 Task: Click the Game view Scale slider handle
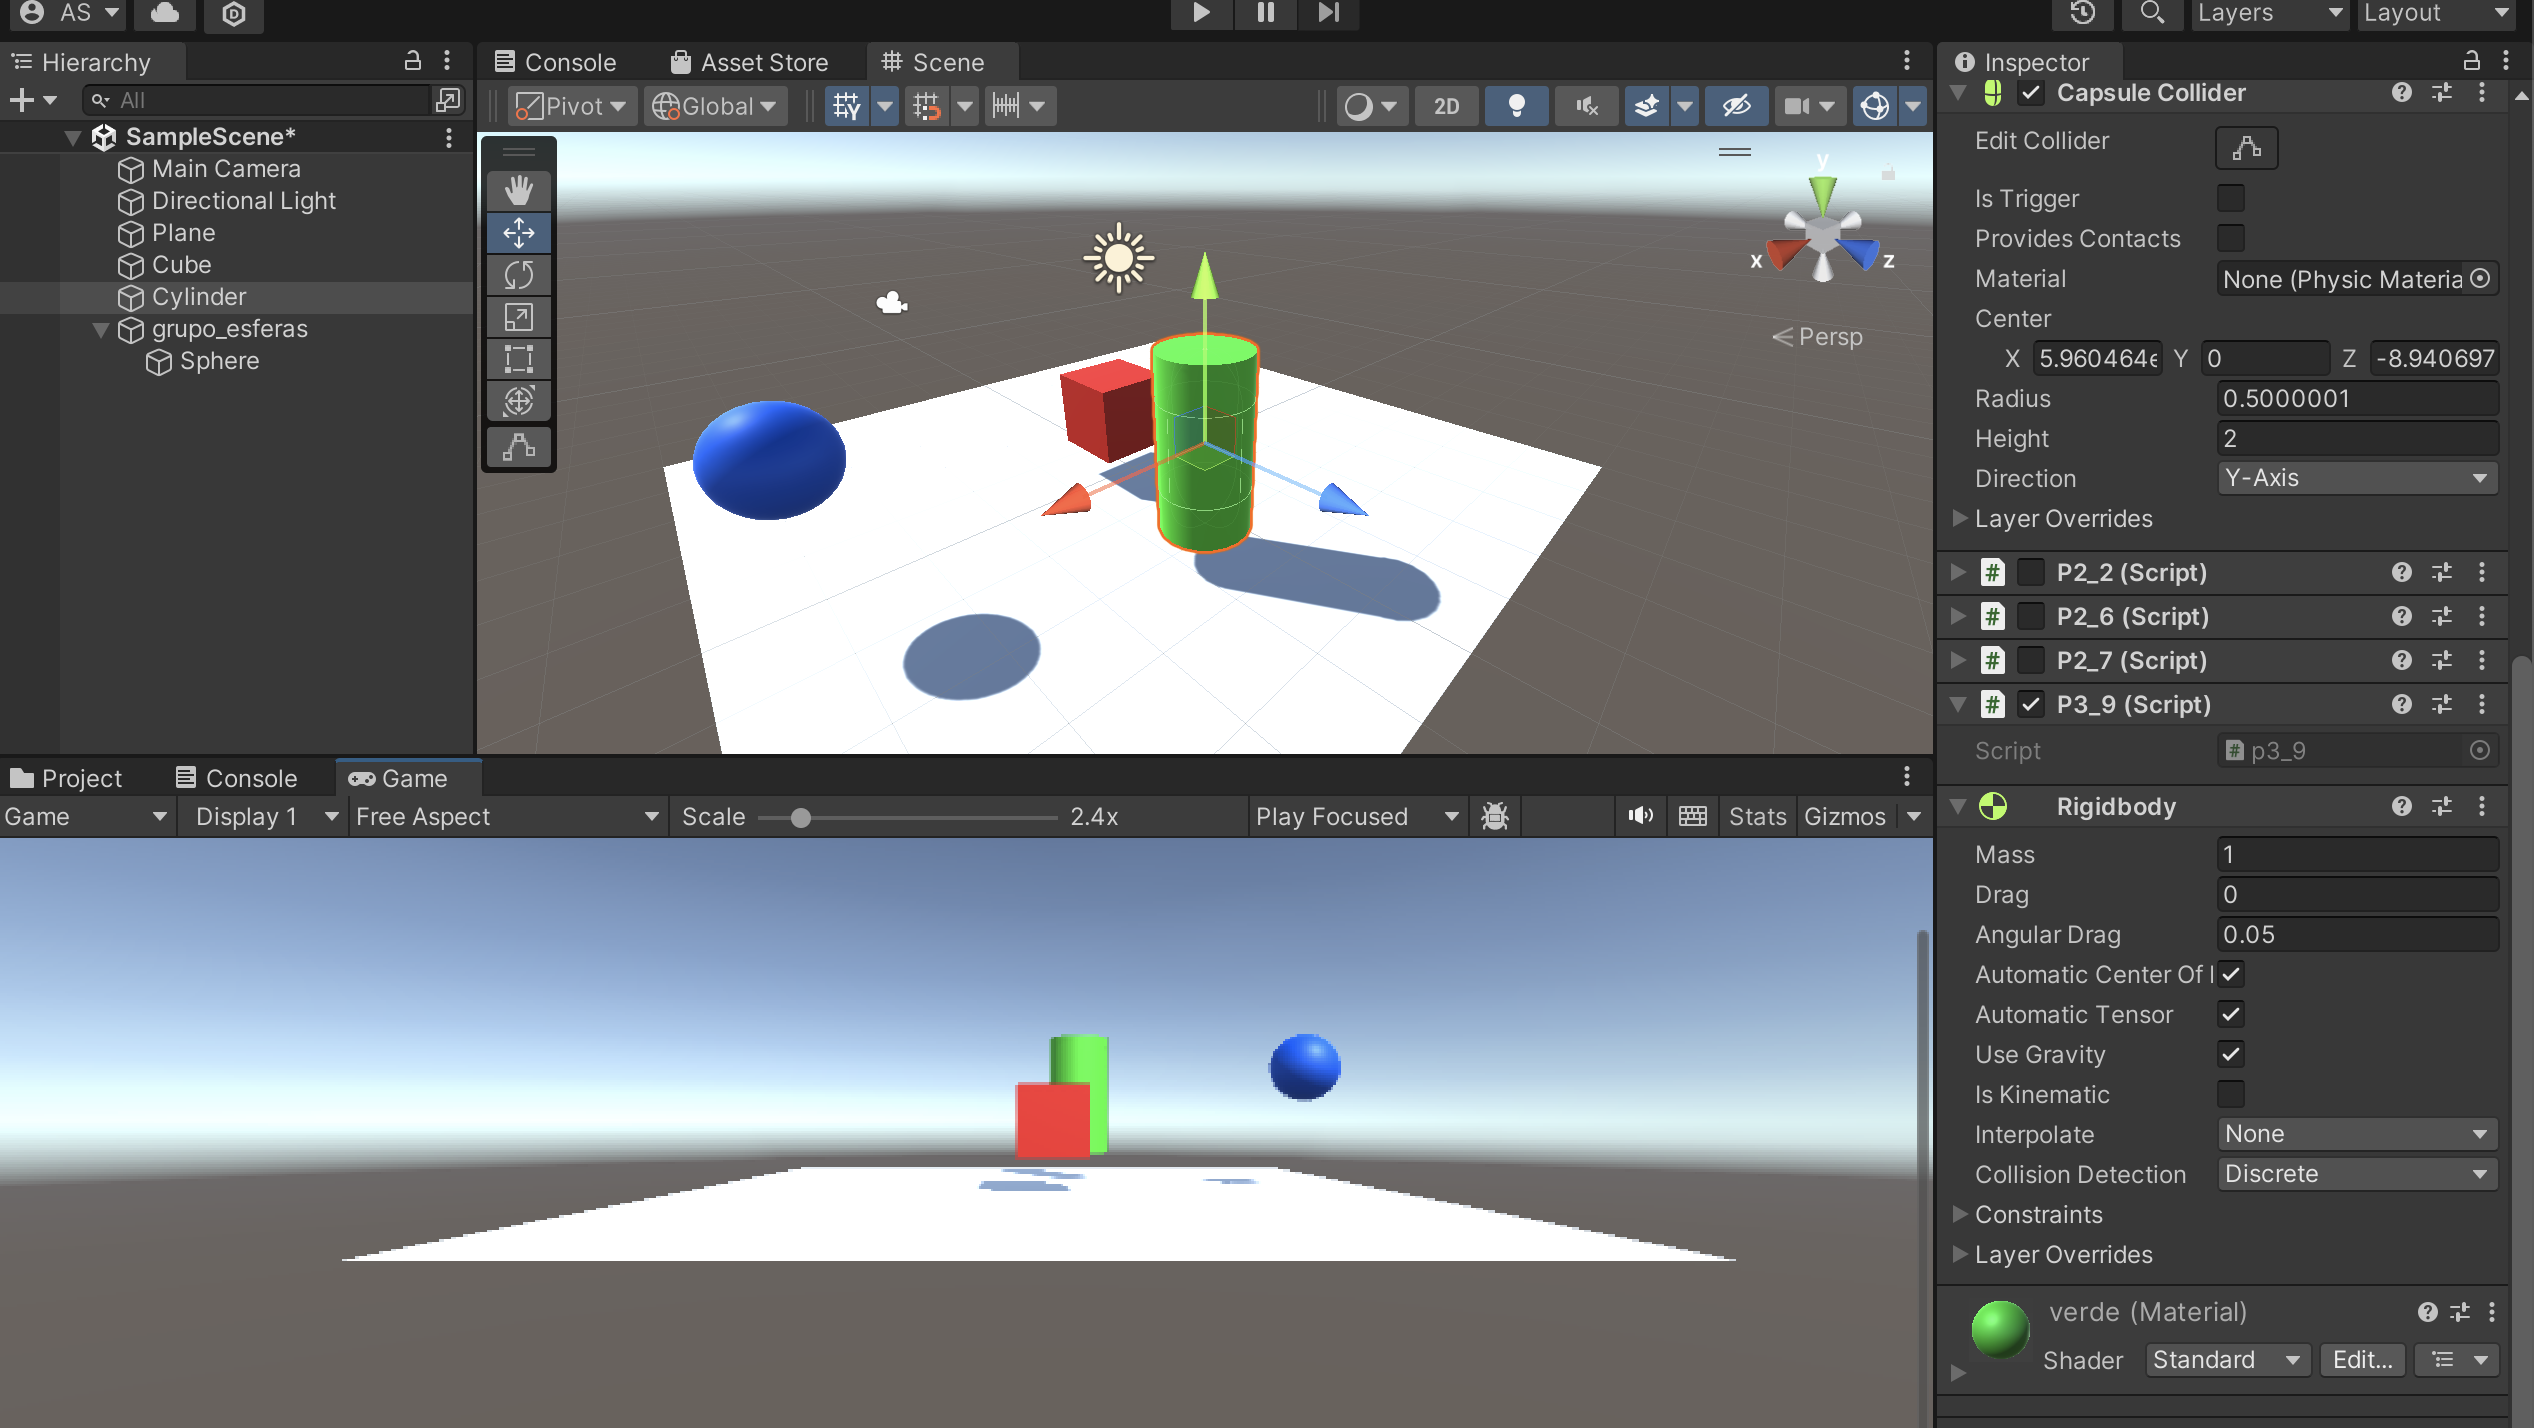coord(800,818)
